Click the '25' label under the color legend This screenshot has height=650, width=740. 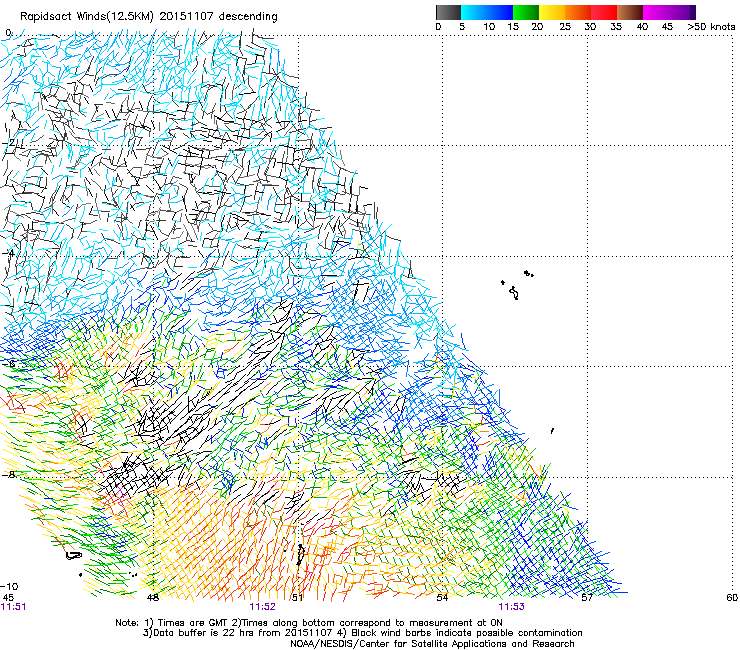click(x=565, y=27)
